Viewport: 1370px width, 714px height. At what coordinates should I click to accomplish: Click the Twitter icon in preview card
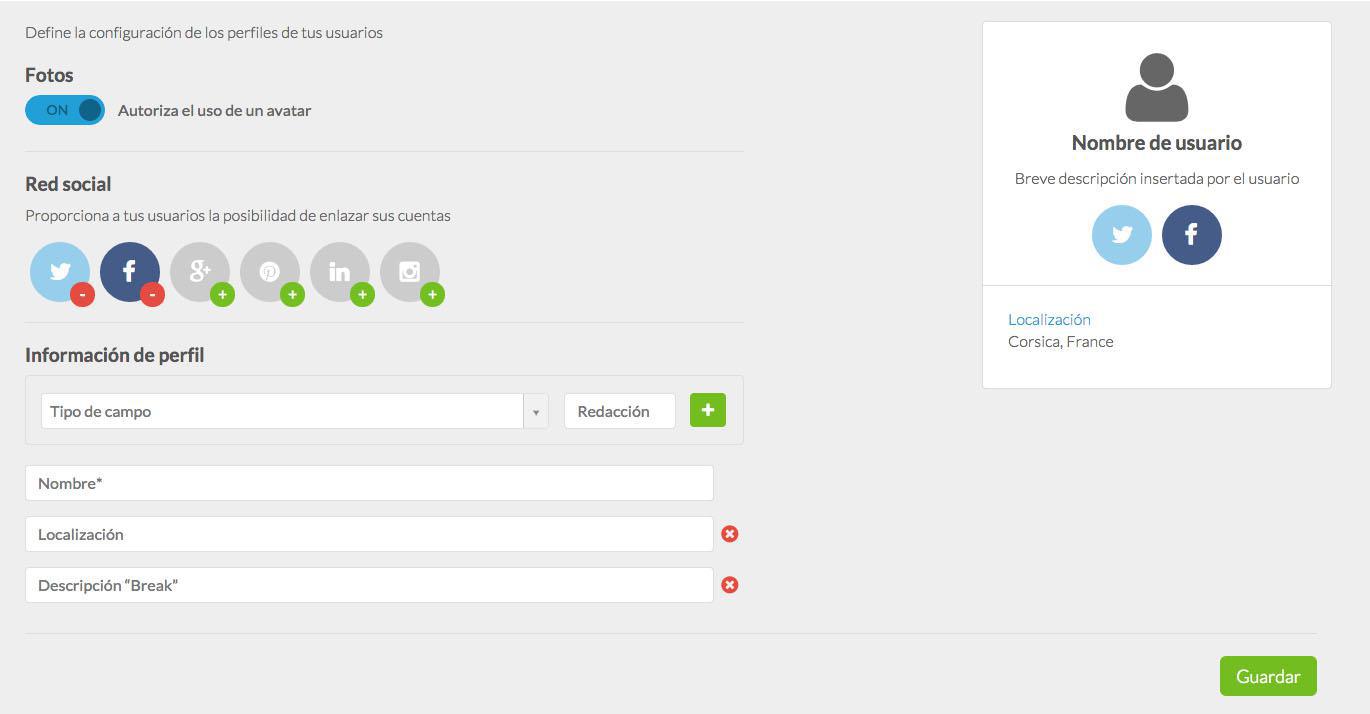coord(1122,235)
